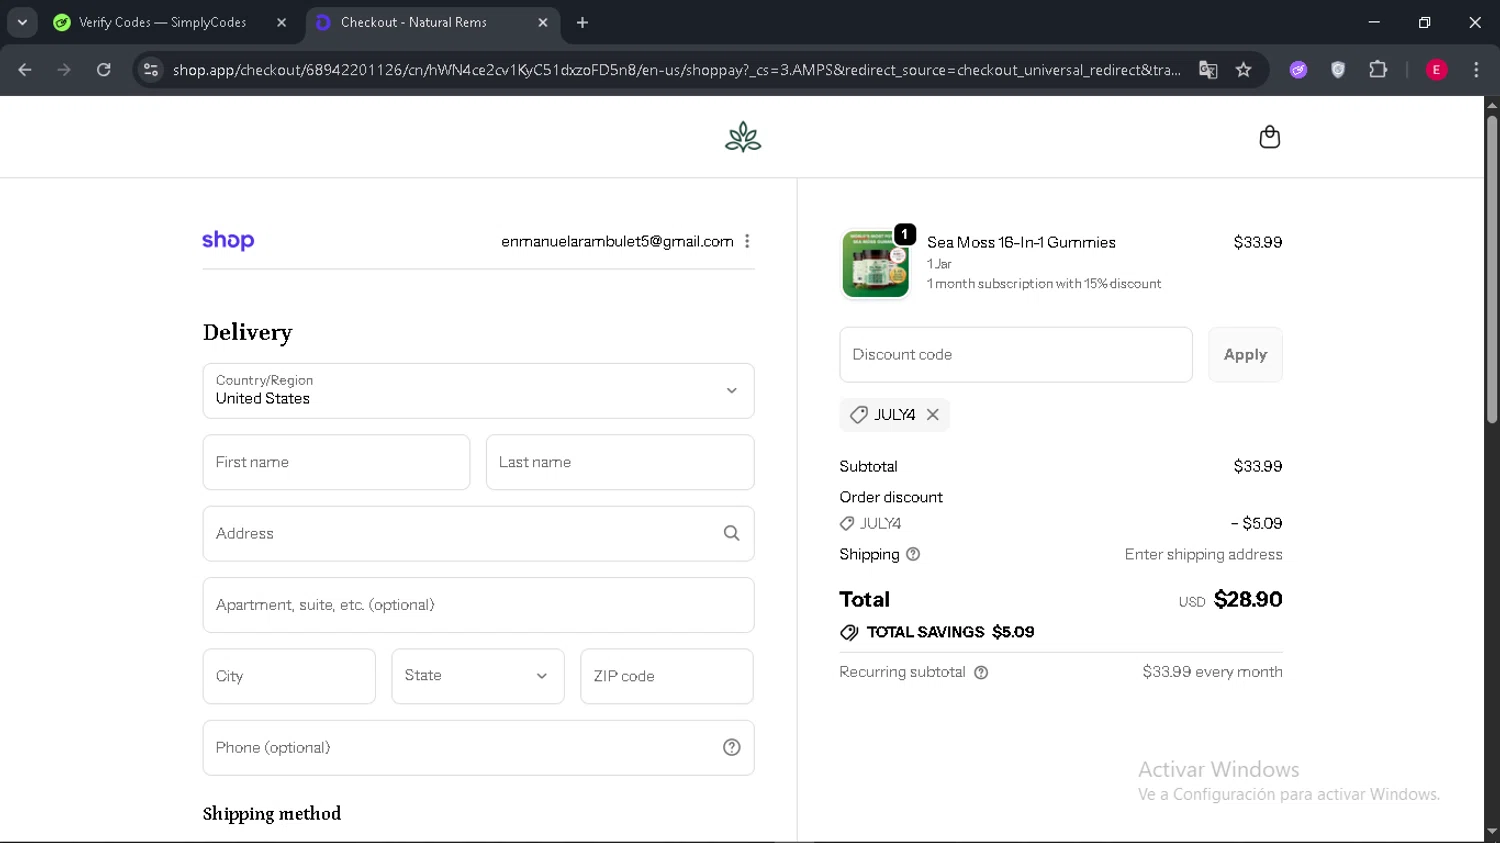The width and height of the screenshot is (1500, 843).
Task: Remove the JULY4 discount code tag
Action: point(933,415)
